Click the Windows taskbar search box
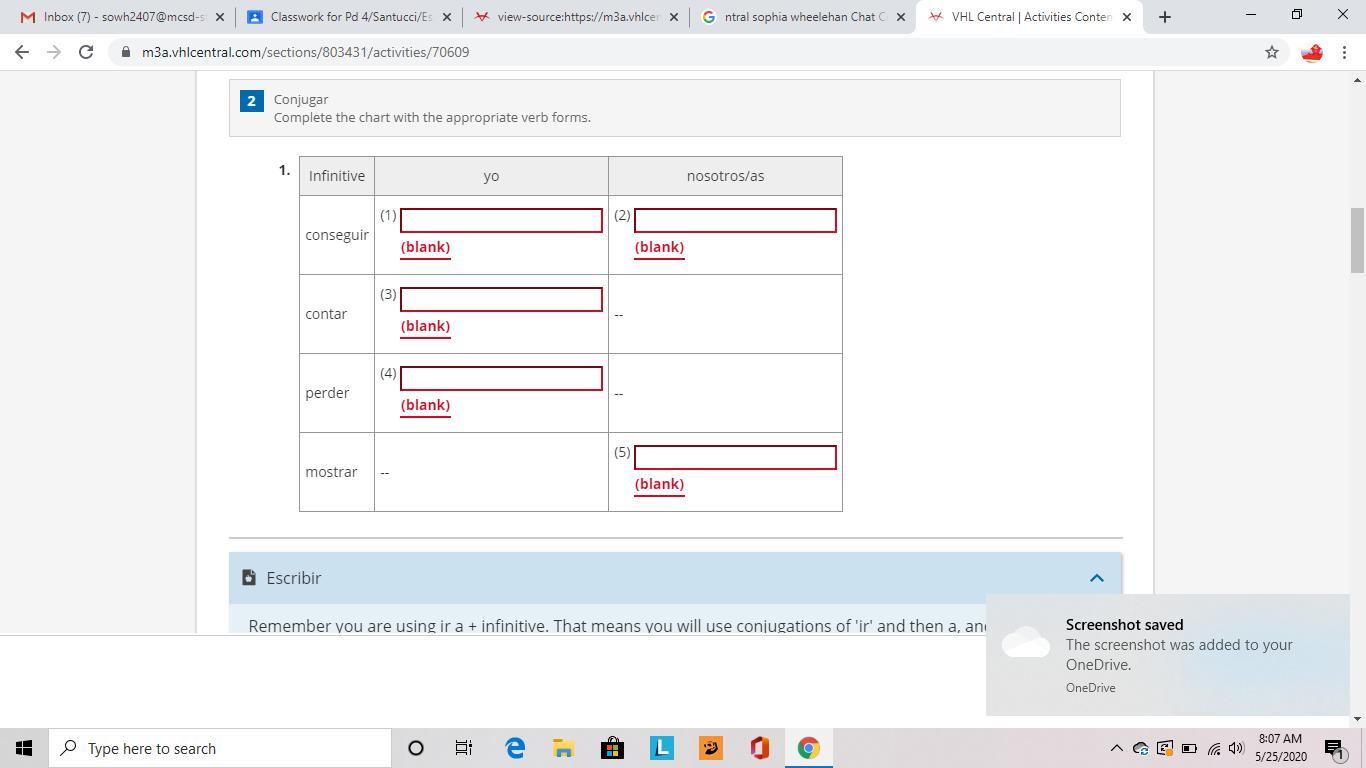The height and width of the screenshot is (768, 1366). 220,748
